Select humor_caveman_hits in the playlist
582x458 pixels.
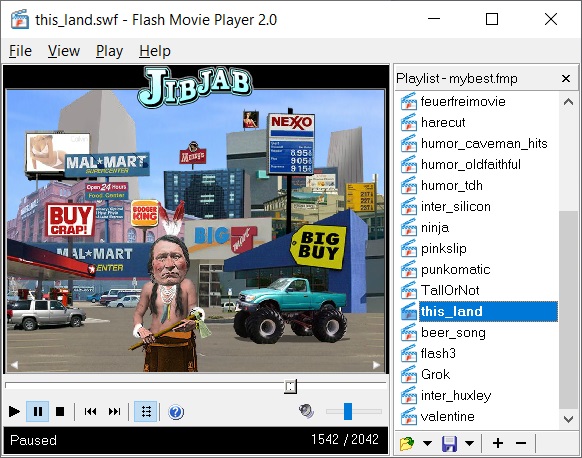click(484, 144)
